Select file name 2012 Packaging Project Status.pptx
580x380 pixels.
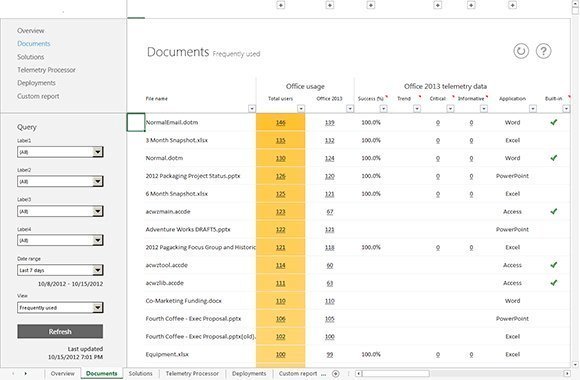coord(193,176)
